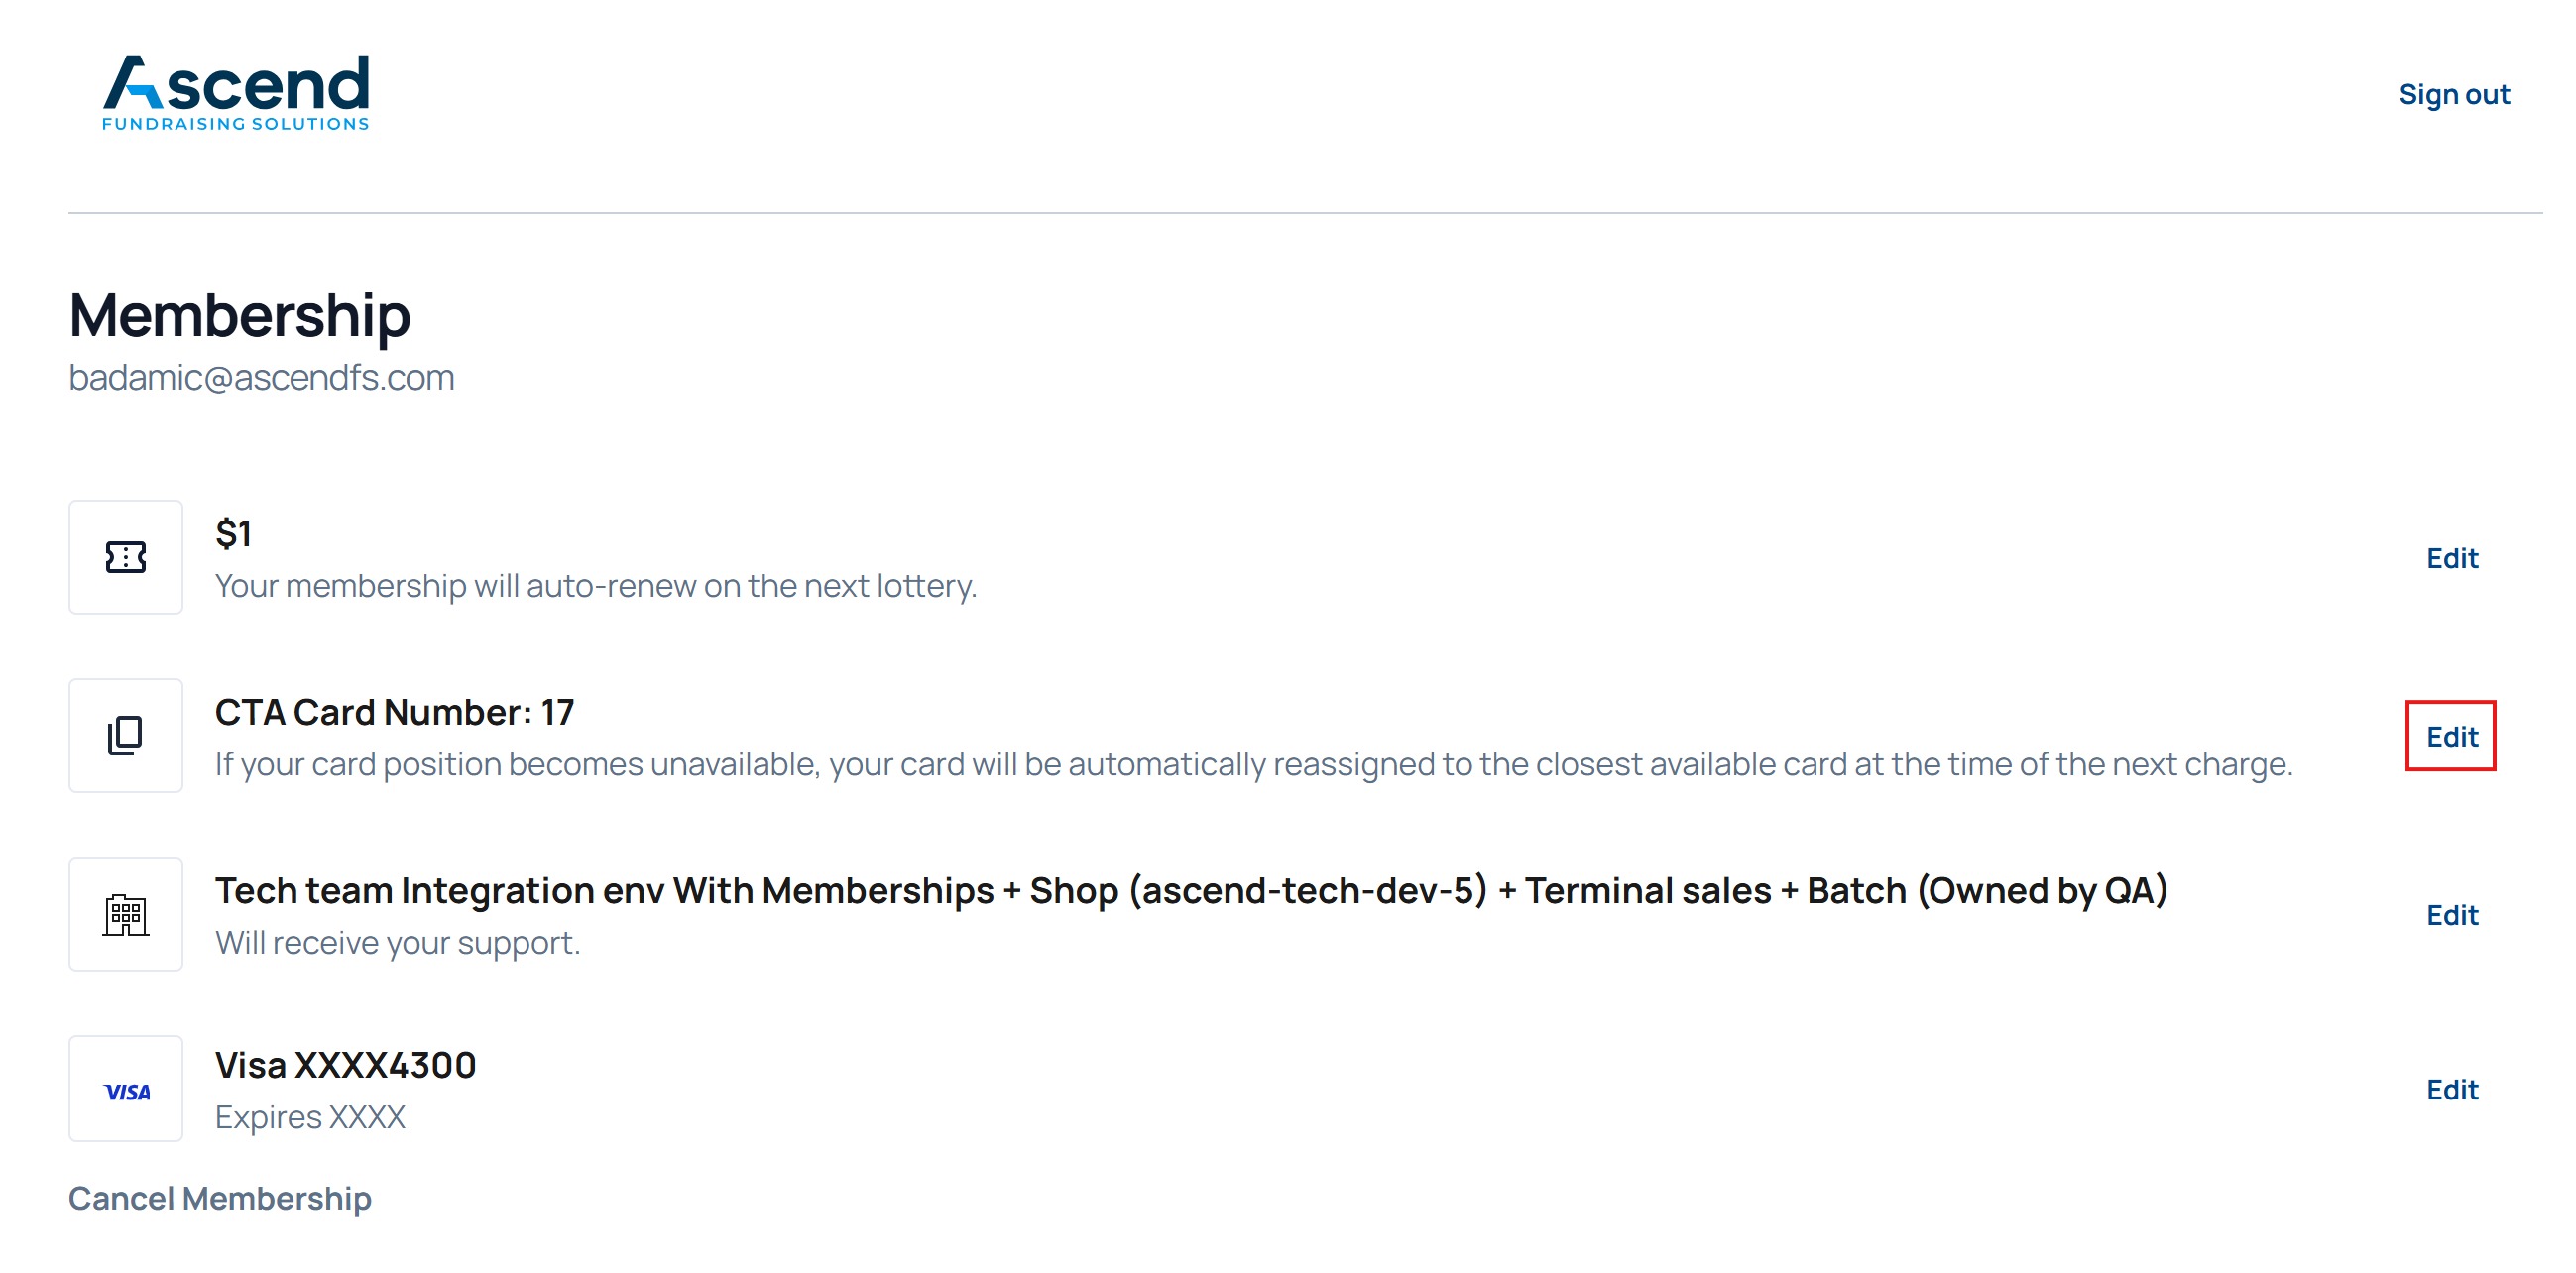Edit the supported organization
Viewport: 2576px width, 1273px height.
(x=2451, y=915)
